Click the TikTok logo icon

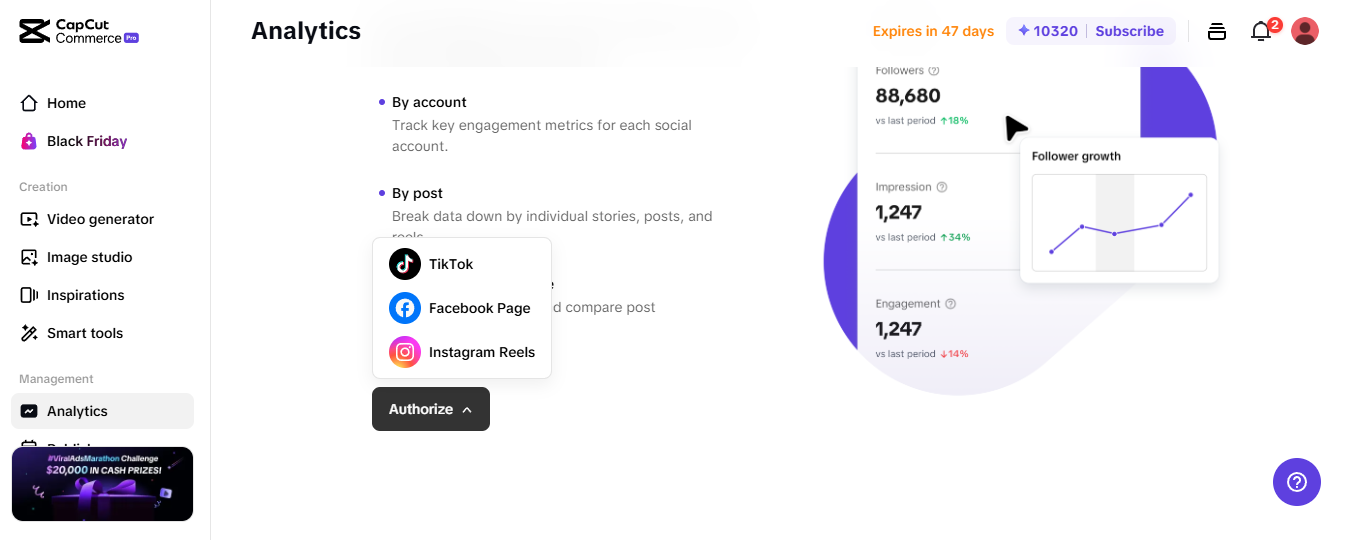click(405, 264)
